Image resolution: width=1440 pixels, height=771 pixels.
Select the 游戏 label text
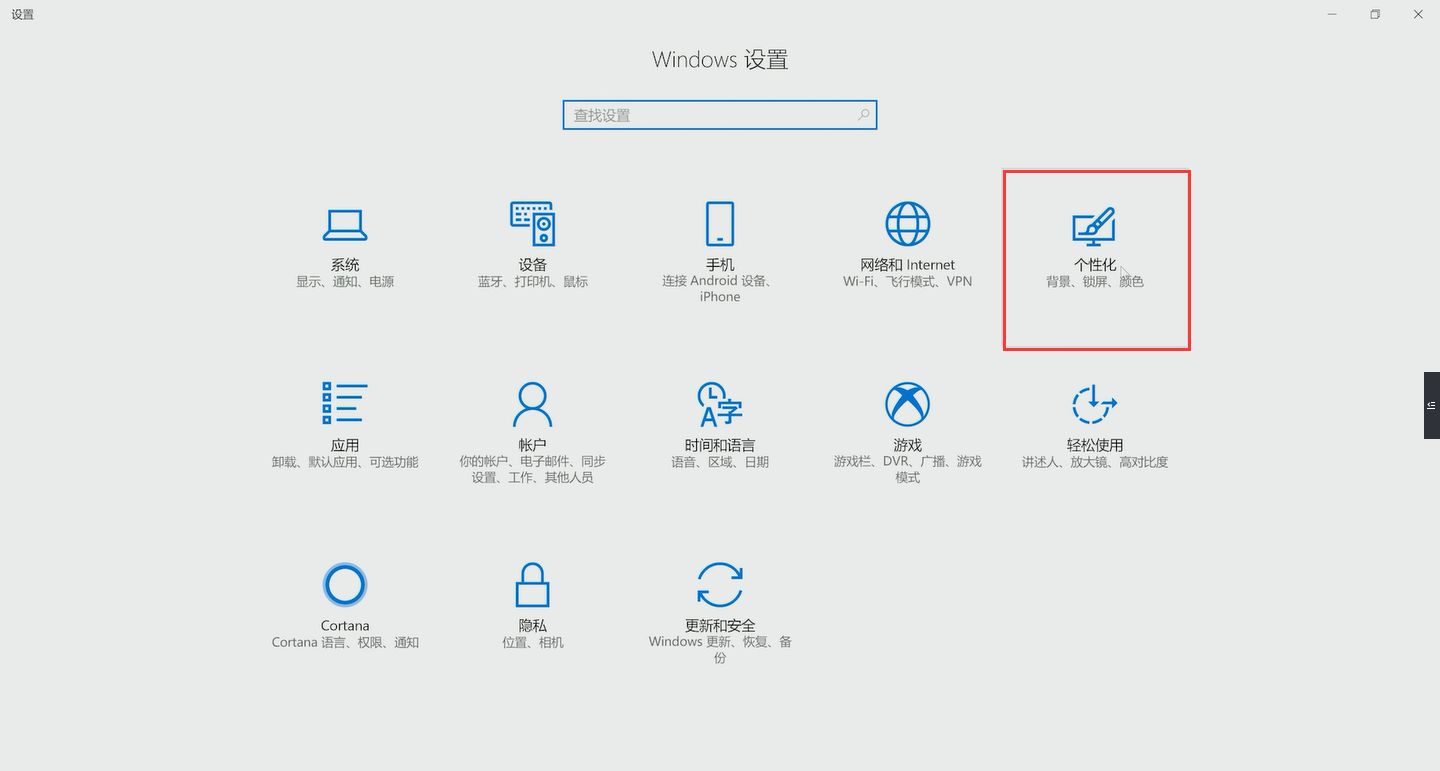coord(907,445)
